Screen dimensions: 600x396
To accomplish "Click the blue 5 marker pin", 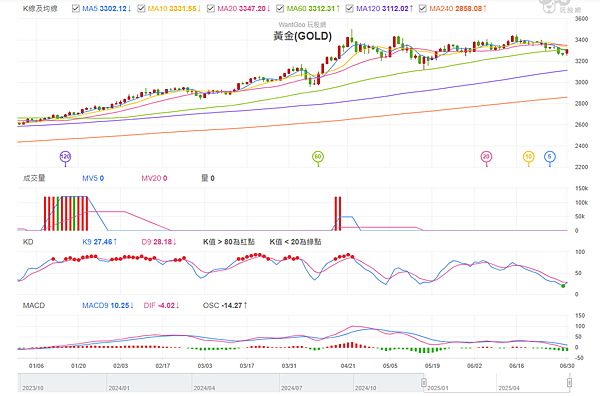I will coord(550,157).
